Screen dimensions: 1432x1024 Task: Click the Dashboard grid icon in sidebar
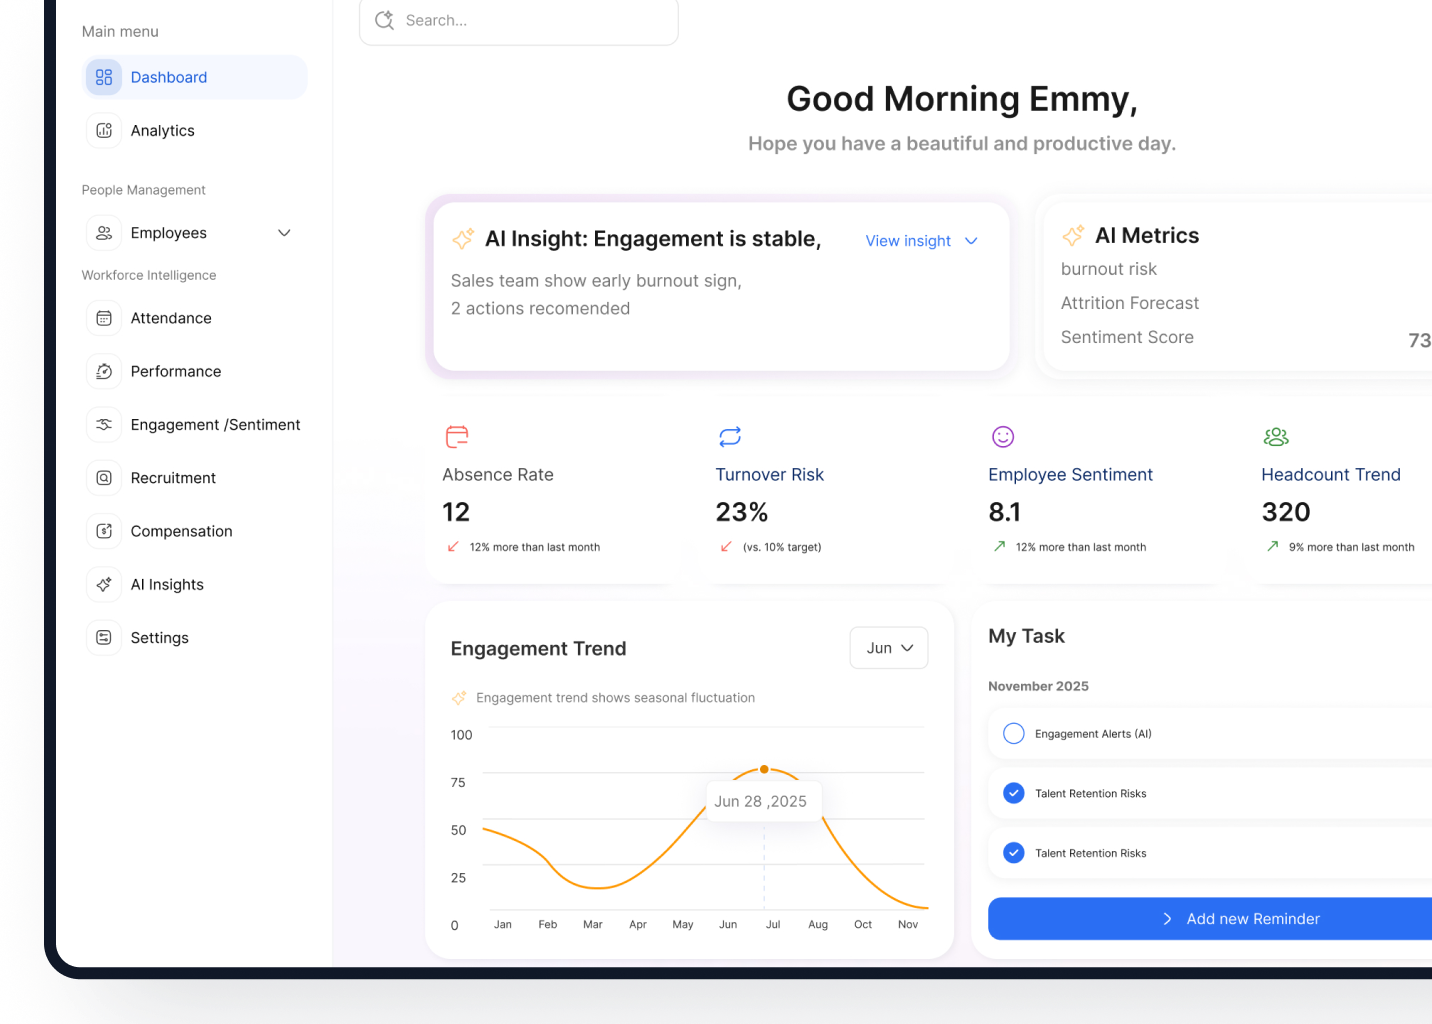(x=104, y=77)
